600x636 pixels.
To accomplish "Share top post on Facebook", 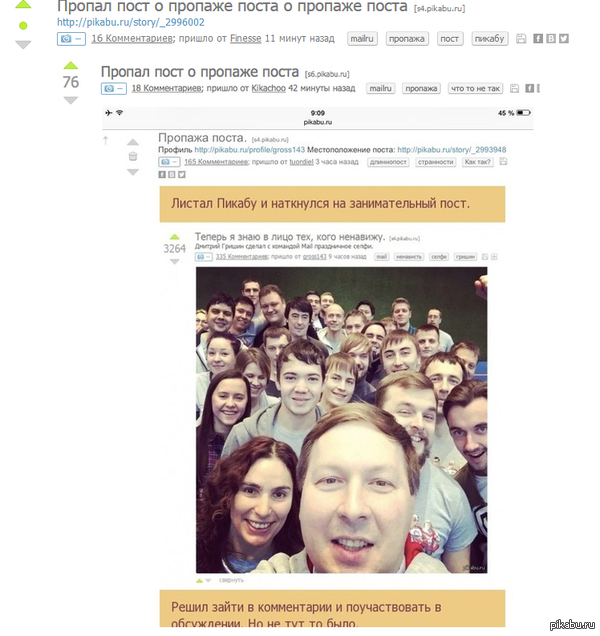I will coord(538,39).
